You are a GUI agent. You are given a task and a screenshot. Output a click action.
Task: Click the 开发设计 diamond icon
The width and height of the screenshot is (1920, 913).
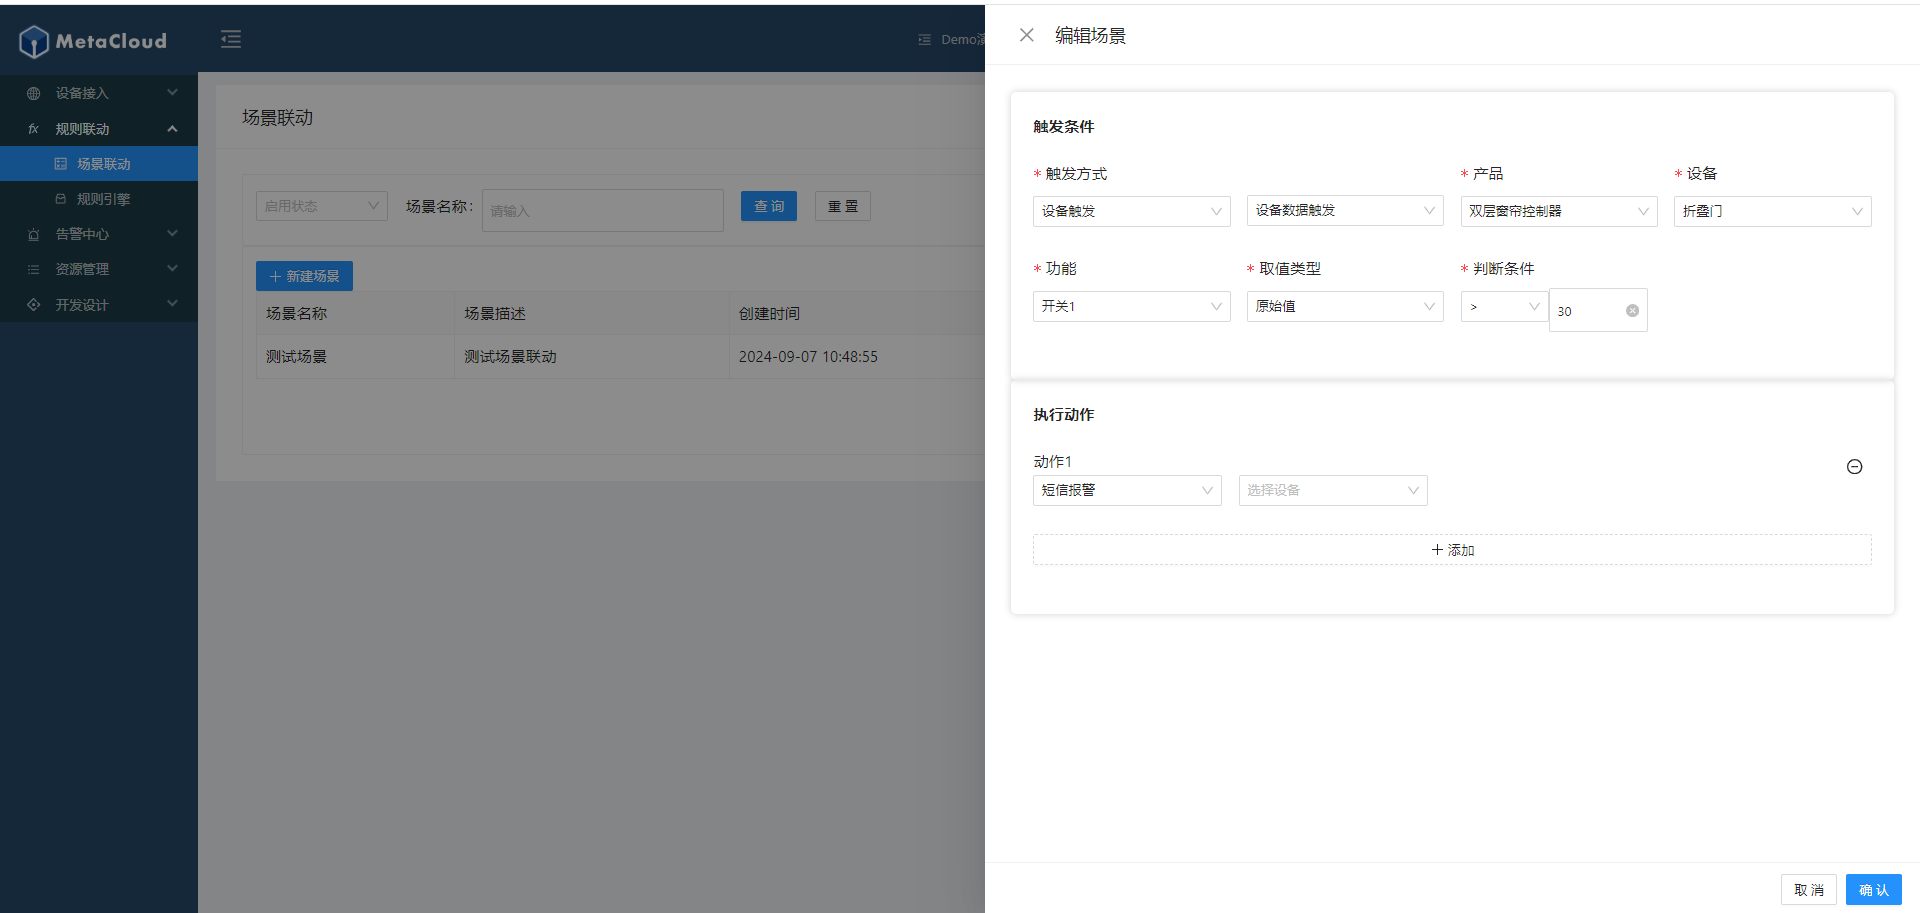pos(34,304)
